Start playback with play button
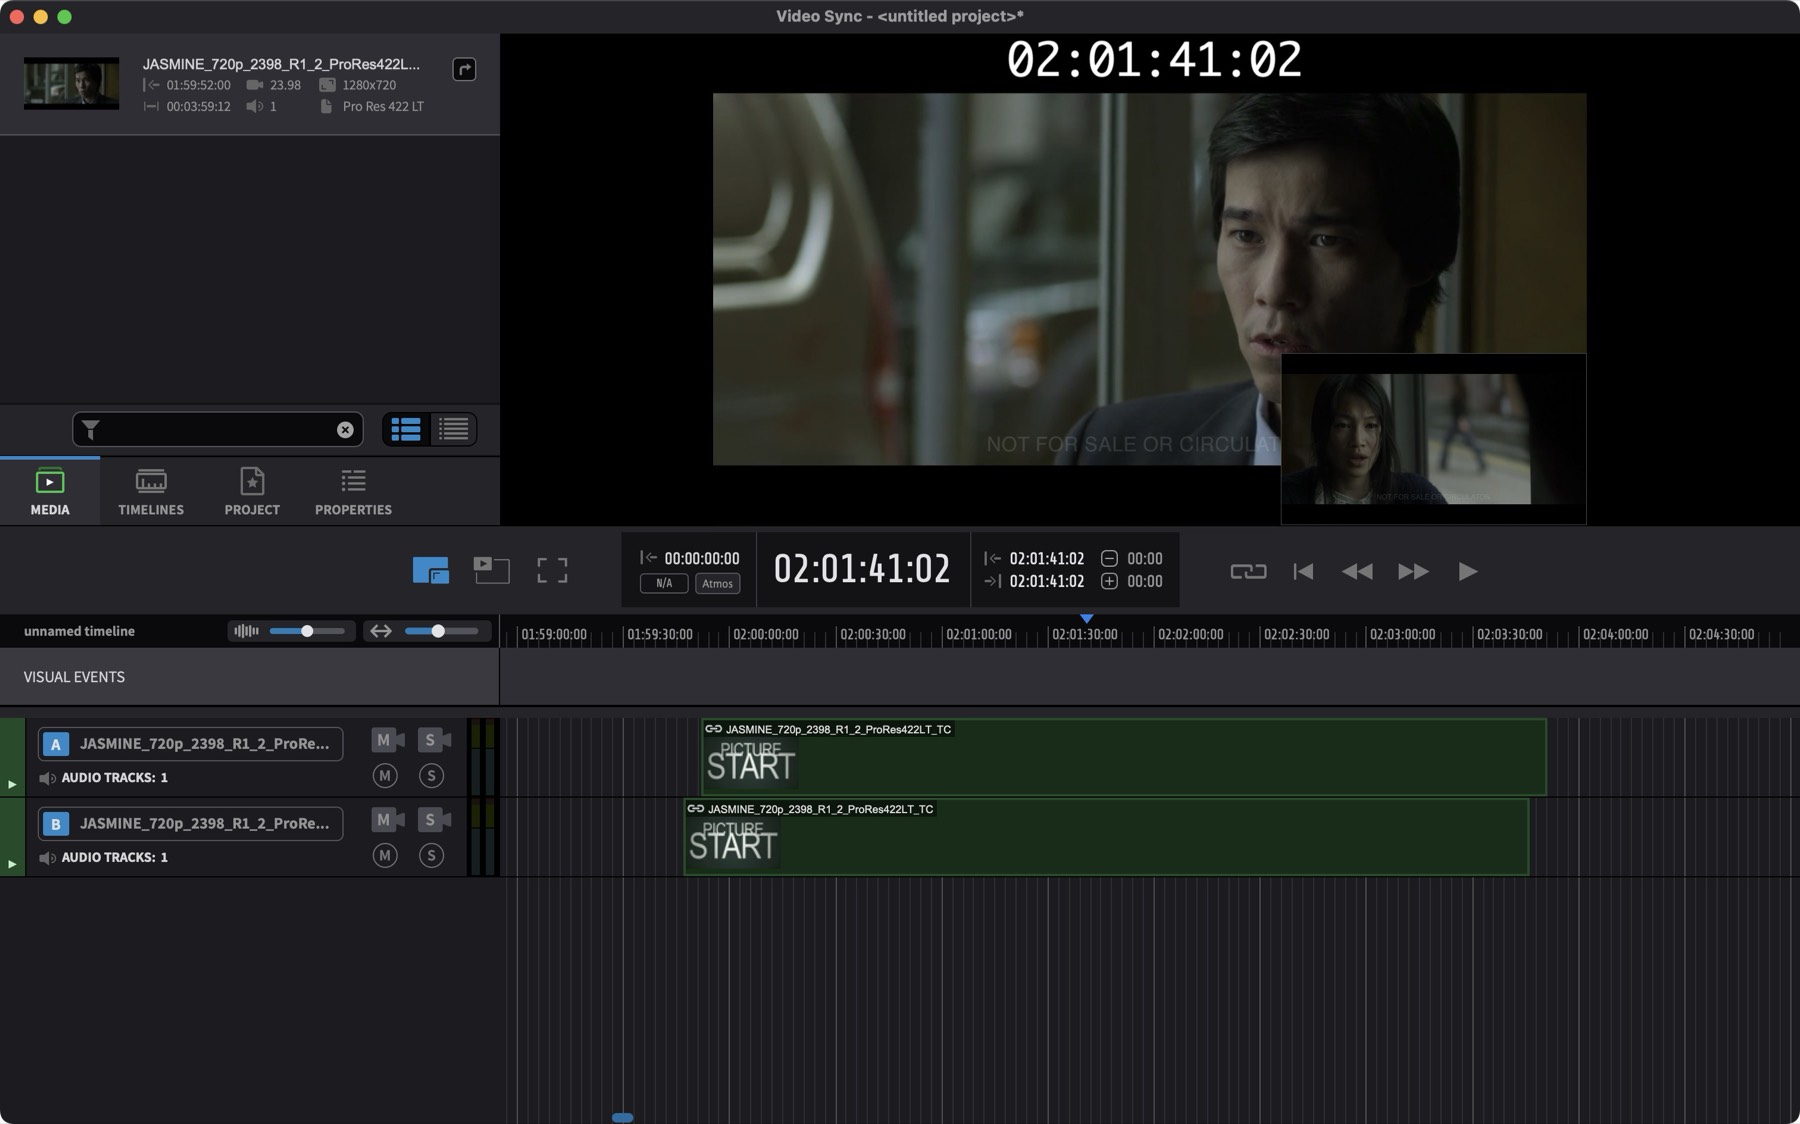Screen dimensions: 1800x1124 1467,571
